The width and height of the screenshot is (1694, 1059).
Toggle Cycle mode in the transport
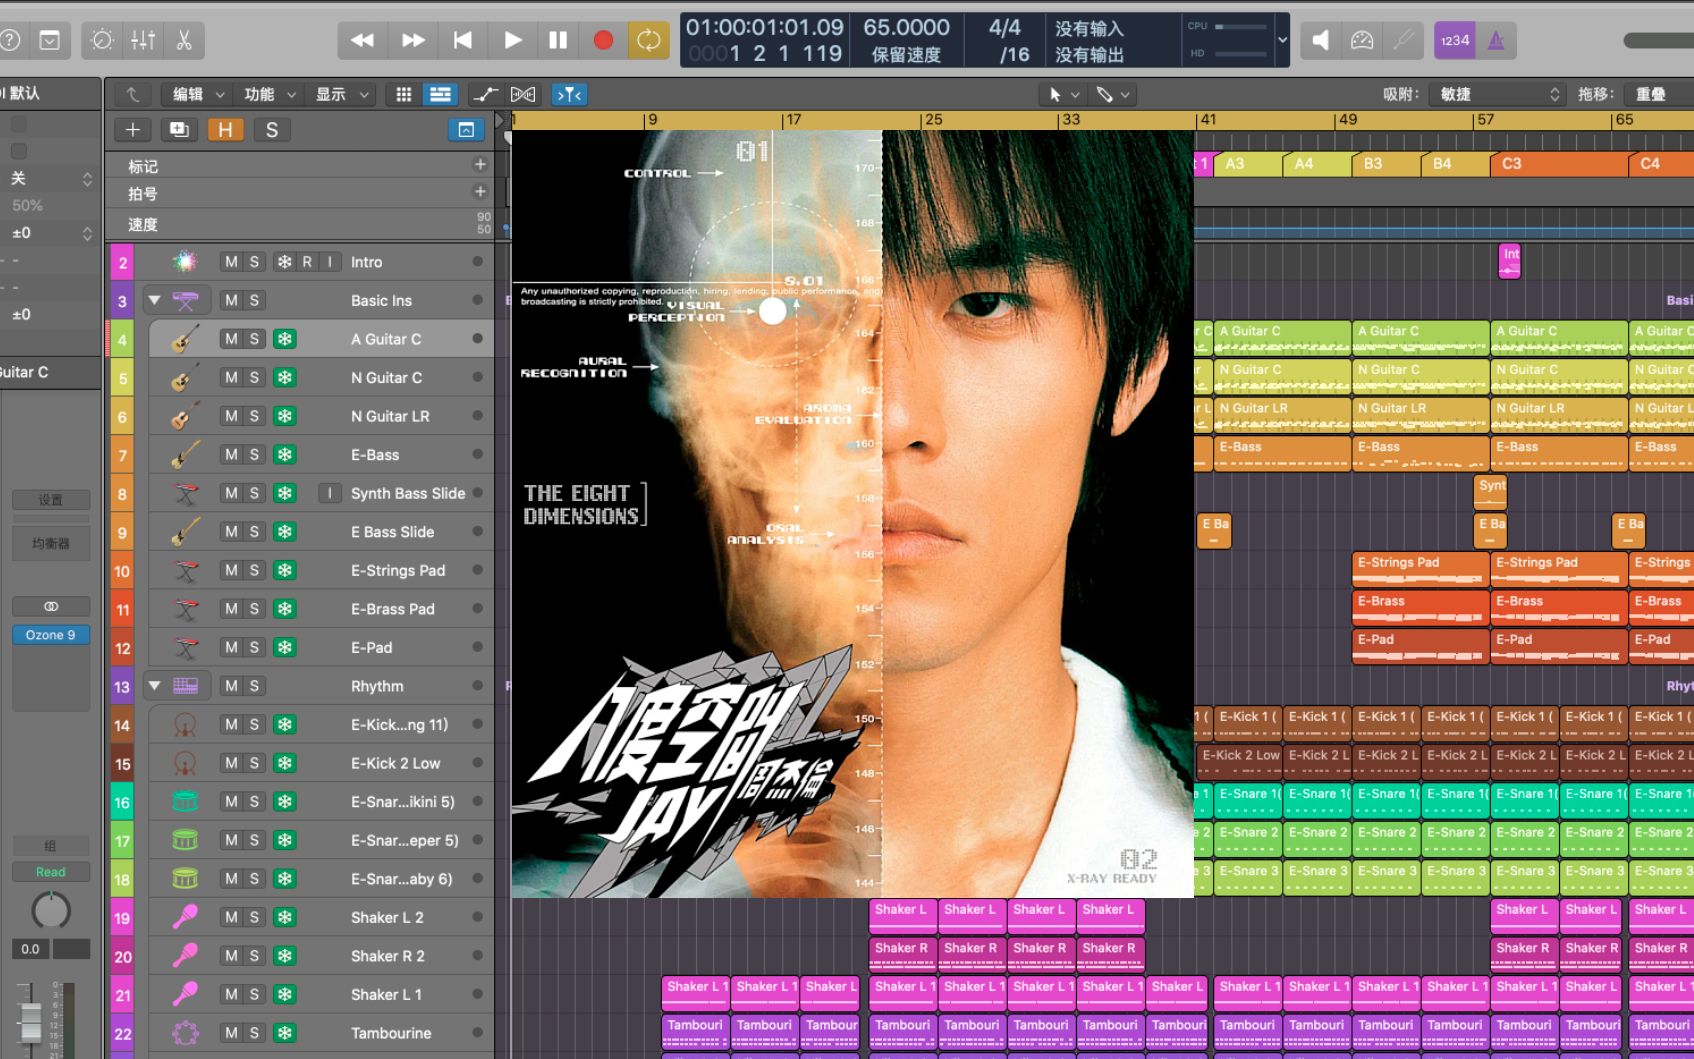click(648, 40)
